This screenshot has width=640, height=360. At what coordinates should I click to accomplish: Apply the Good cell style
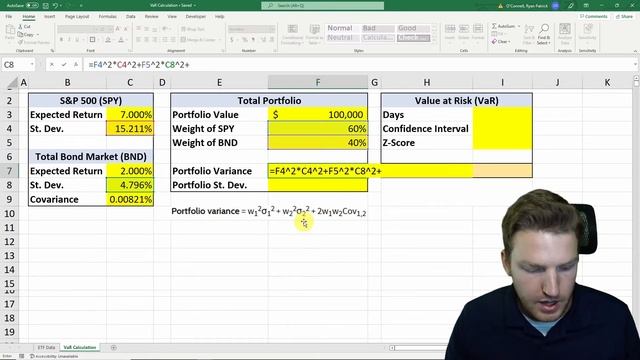413,28
